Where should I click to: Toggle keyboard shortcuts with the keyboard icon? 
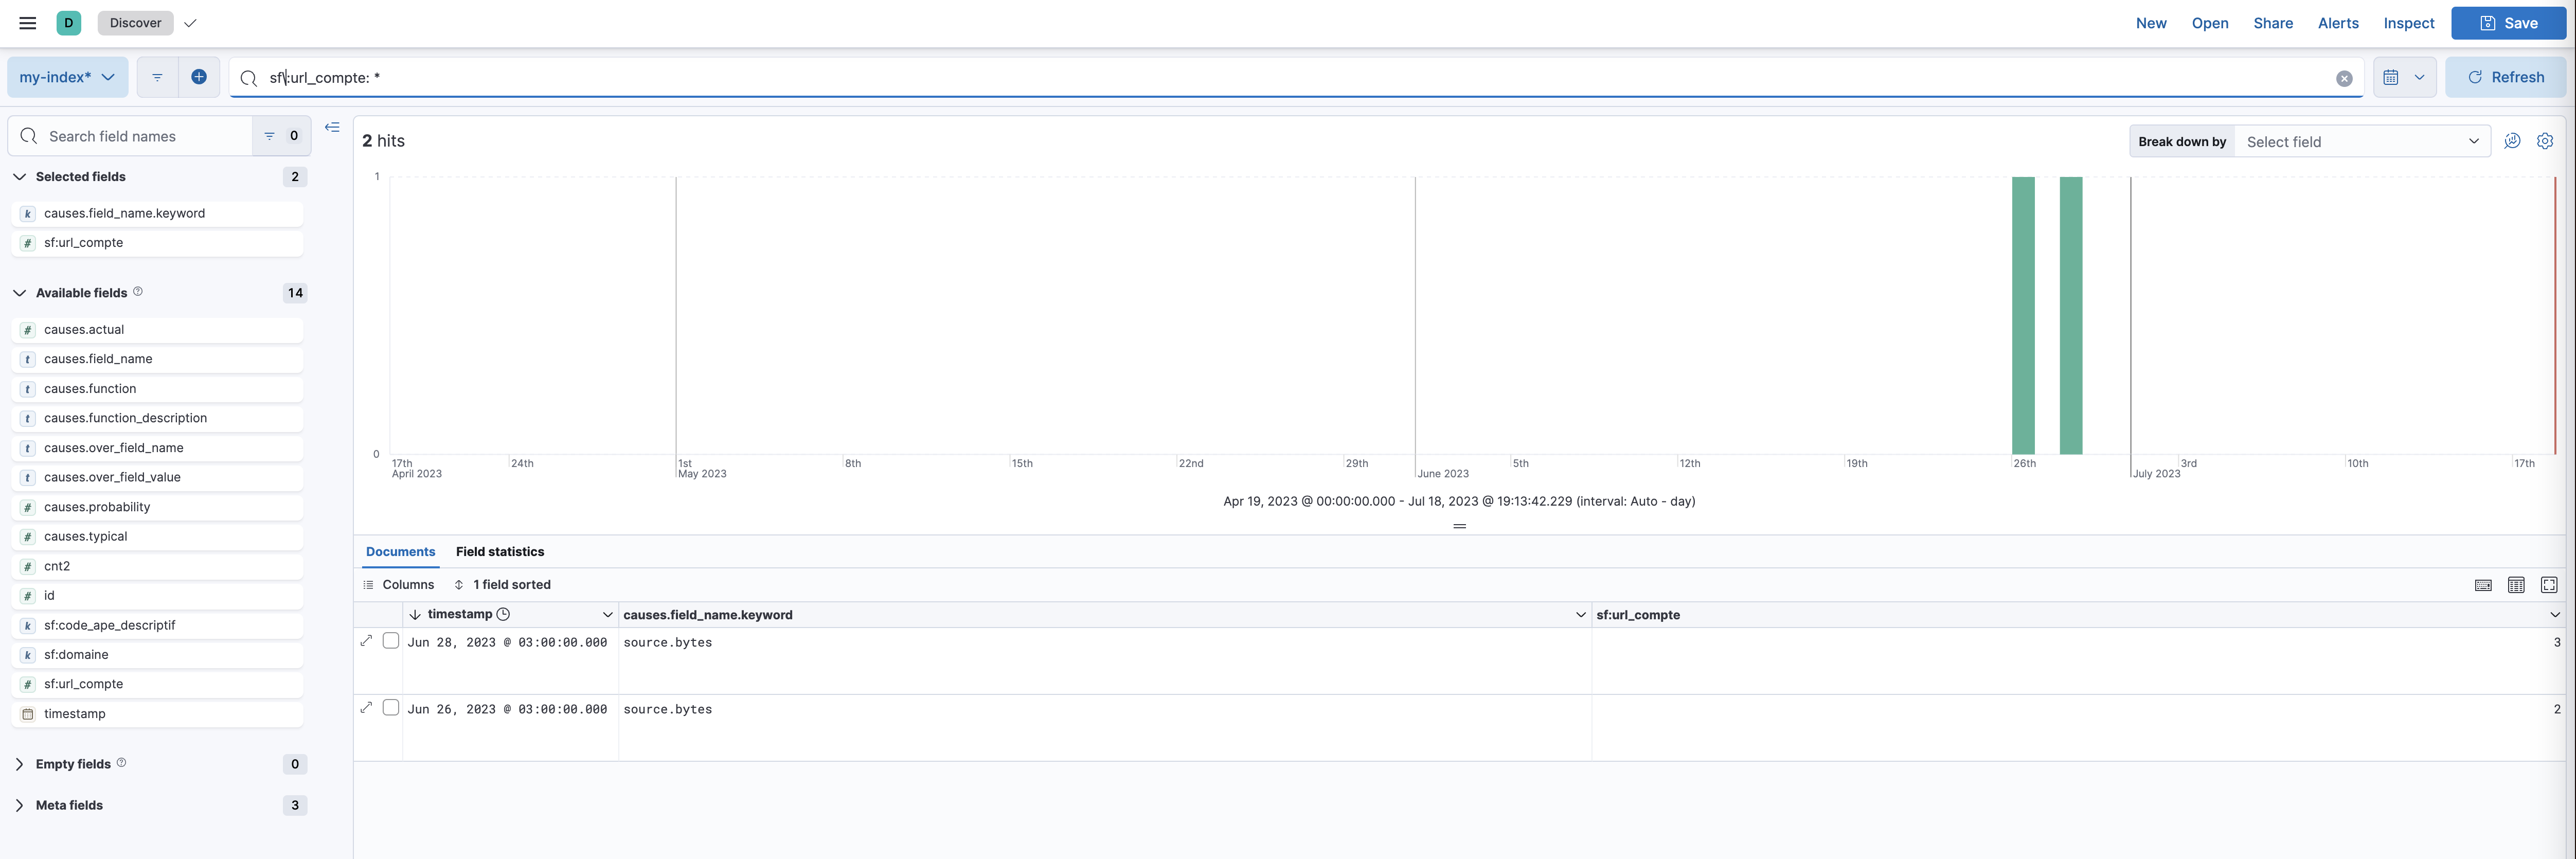[x=2484, y=585]
